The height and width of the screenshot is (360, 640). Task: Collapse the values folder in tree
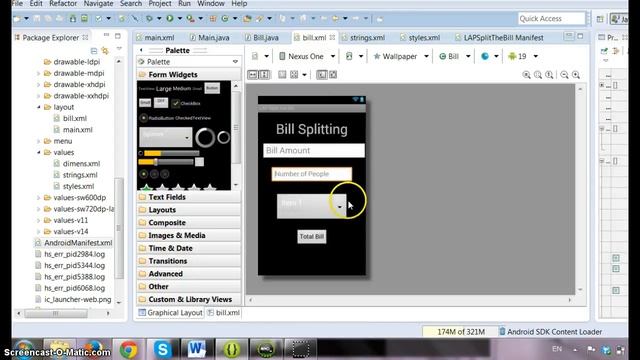point(39,152)
